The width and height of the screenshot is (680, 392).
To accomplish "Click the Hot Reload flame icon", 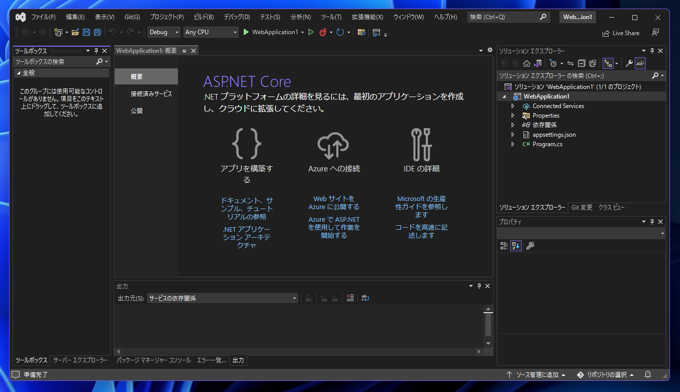I will (323, 32).
